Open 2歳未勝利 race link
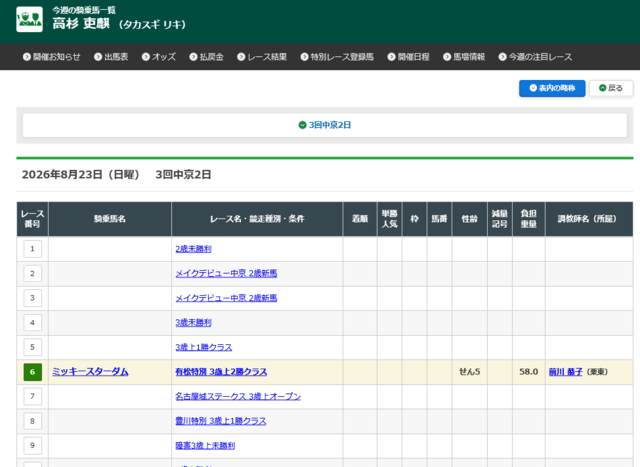The height and width of the screenshot is (467, 640). (x=193, y=249)
